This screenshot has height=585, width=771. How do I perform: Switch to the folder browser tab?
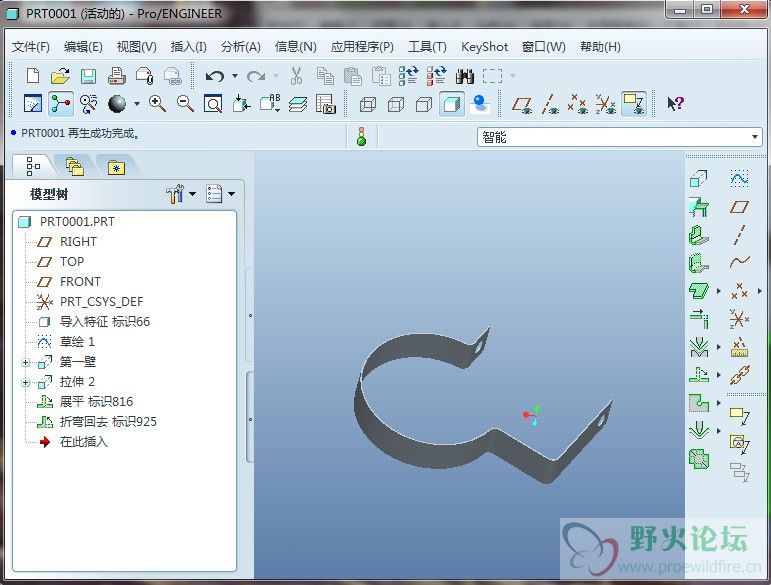(75, 167)
